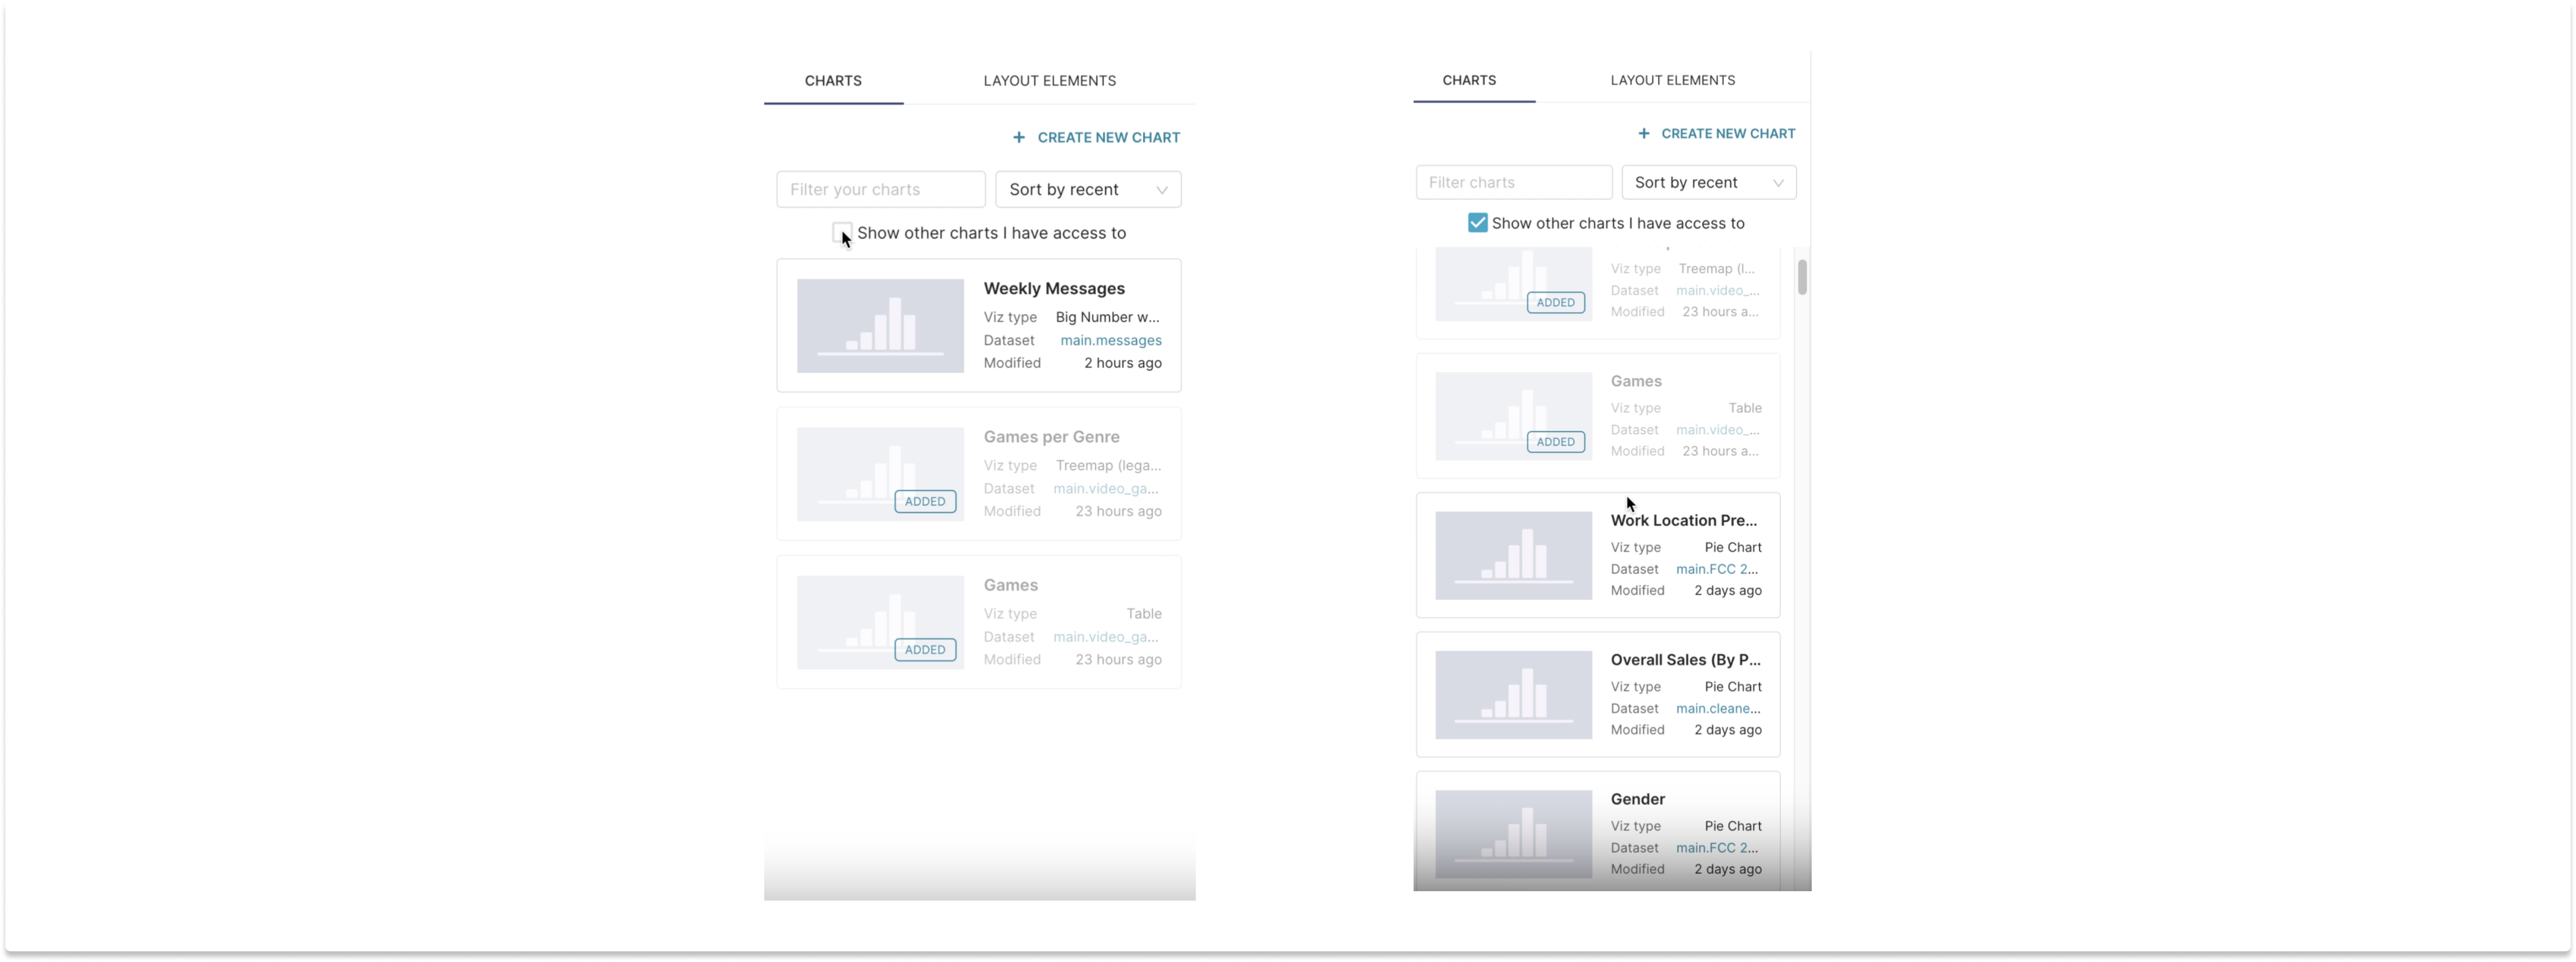This screenshot has height=962, width=2576.
Task: Select CHARTS tab on left panel
Action: click(834, 79)
